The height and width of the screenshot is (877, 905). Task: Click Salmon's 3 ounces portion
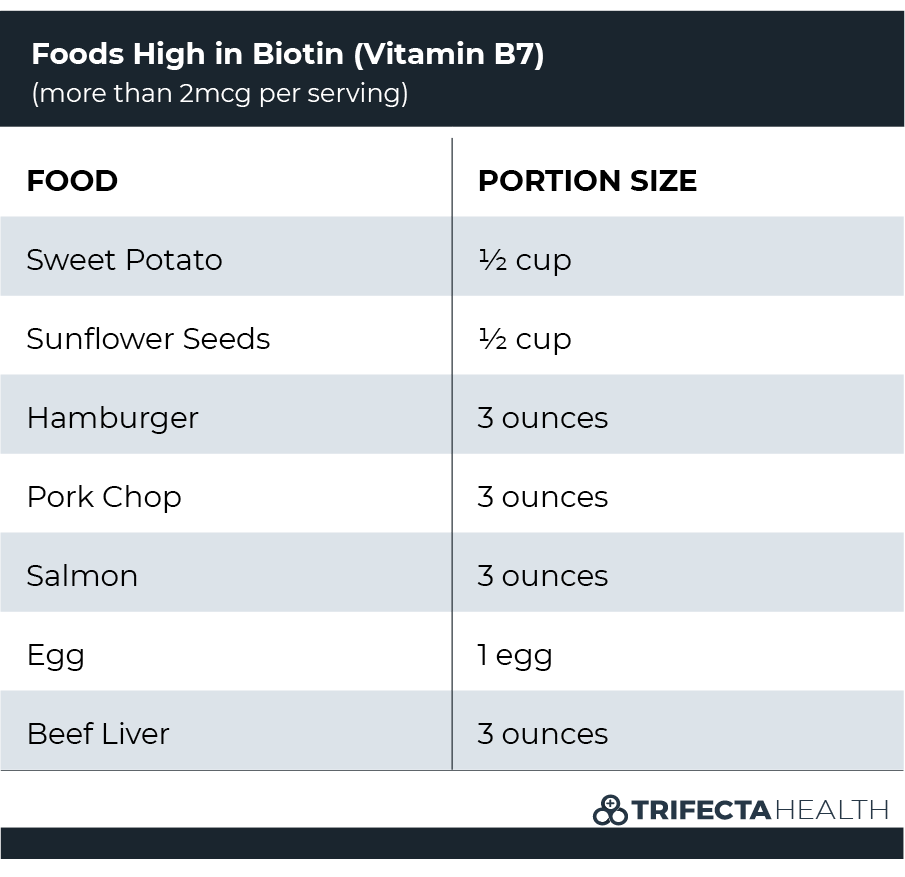tap(543, 576)
